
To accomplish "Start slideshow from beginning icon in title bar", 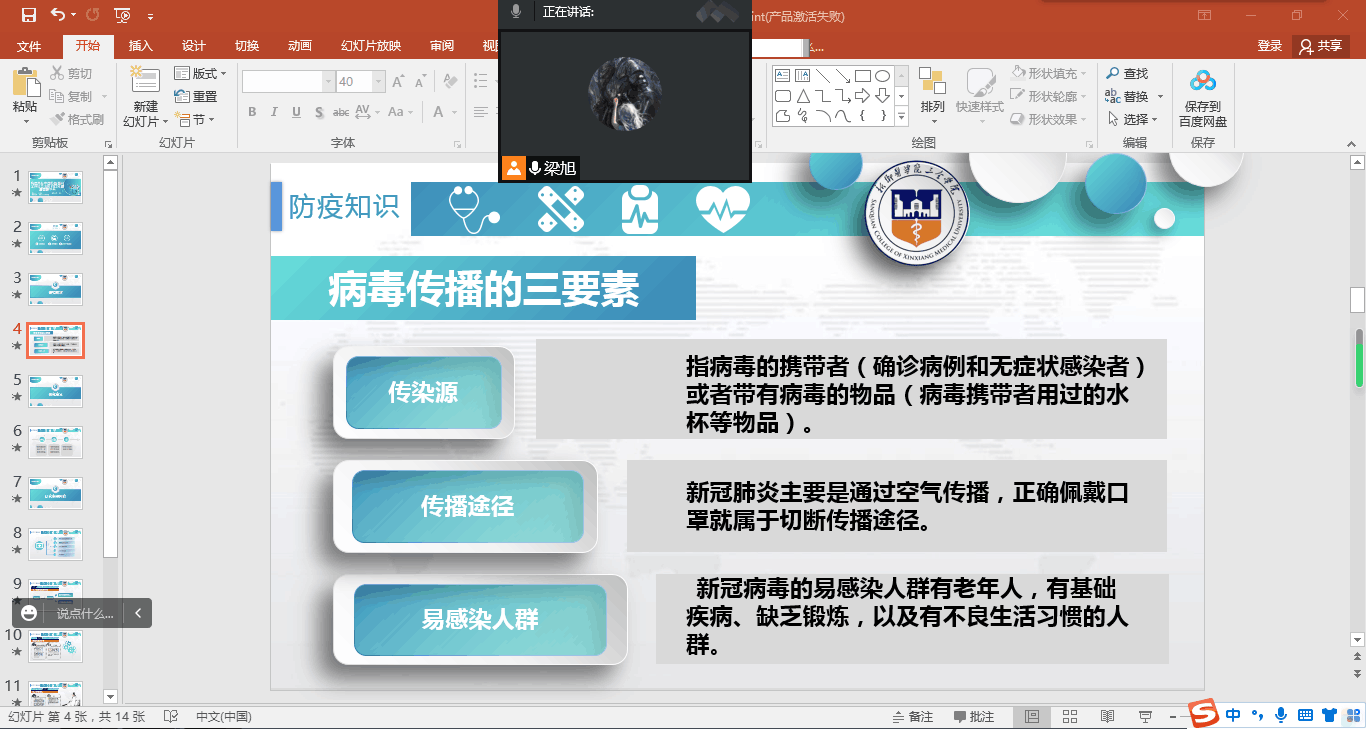I will [122, 15].
